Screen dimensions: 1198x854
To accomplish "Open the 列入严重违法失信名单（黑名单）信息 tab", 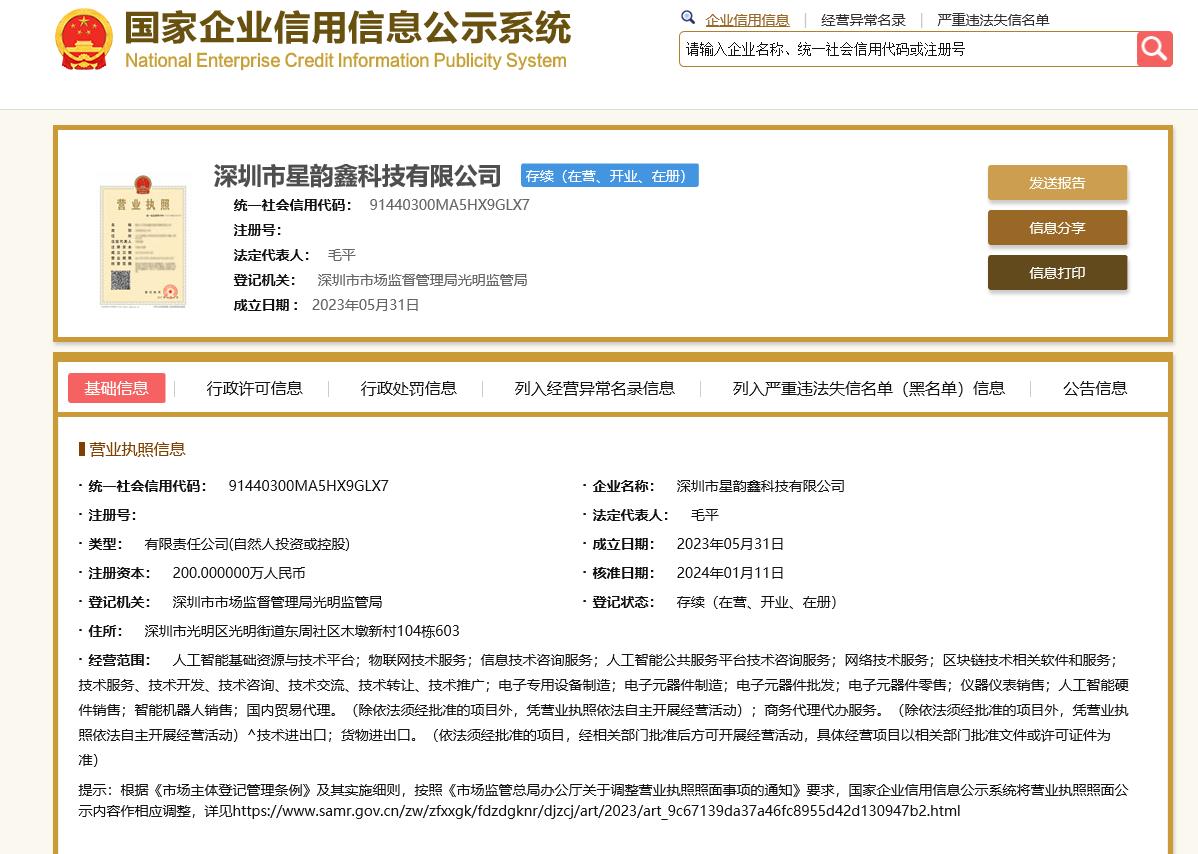I will click(869, 388).
